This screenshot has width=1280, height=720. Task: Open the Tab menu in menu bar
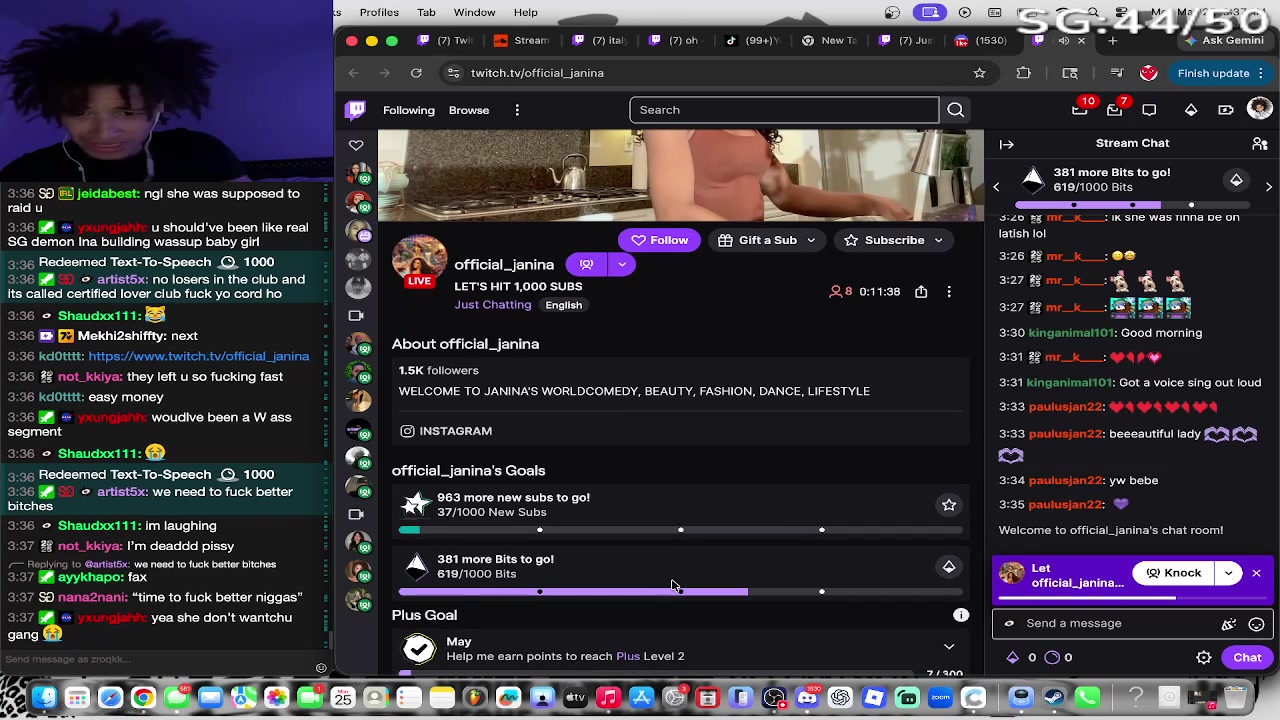pyautogui.click(x=426, y=12)
